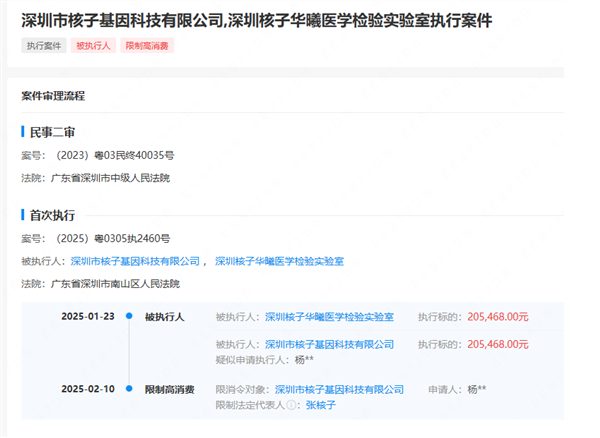
Task: Click the 首次执行 stage heading
Action: tap(52, 215)
